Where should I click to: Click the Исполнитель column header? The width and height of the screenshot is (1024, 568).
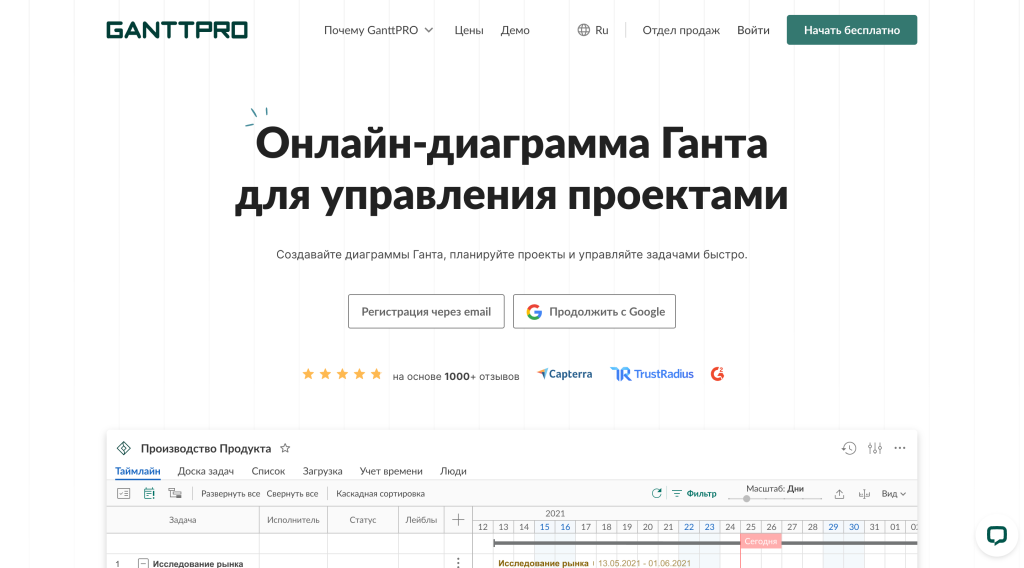point(293,520)
